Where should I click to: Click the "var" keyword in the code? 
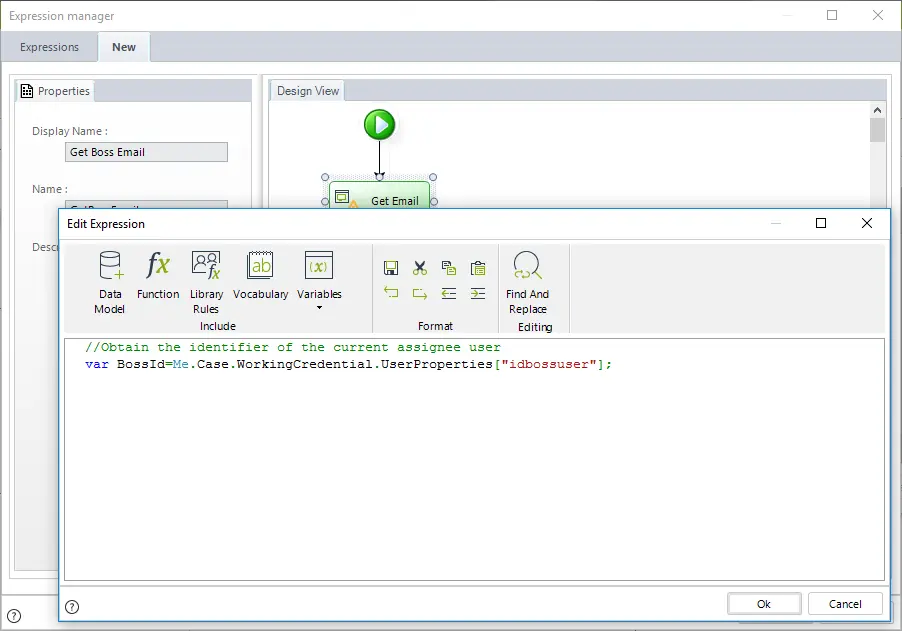97,364
